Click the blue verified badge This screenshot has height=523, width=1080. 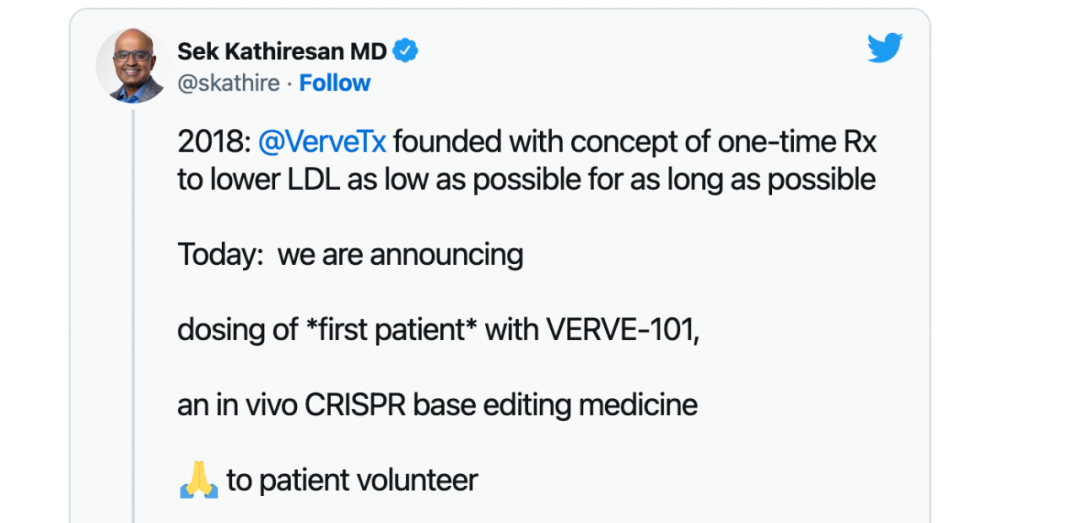point(409,50)
